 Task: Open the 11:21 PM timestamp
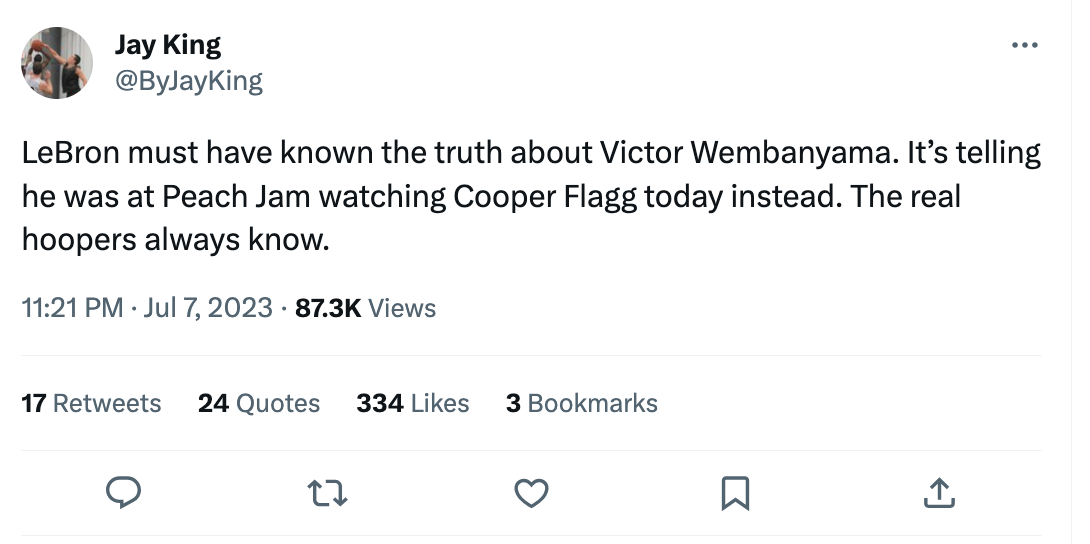(x=72, y=308)
